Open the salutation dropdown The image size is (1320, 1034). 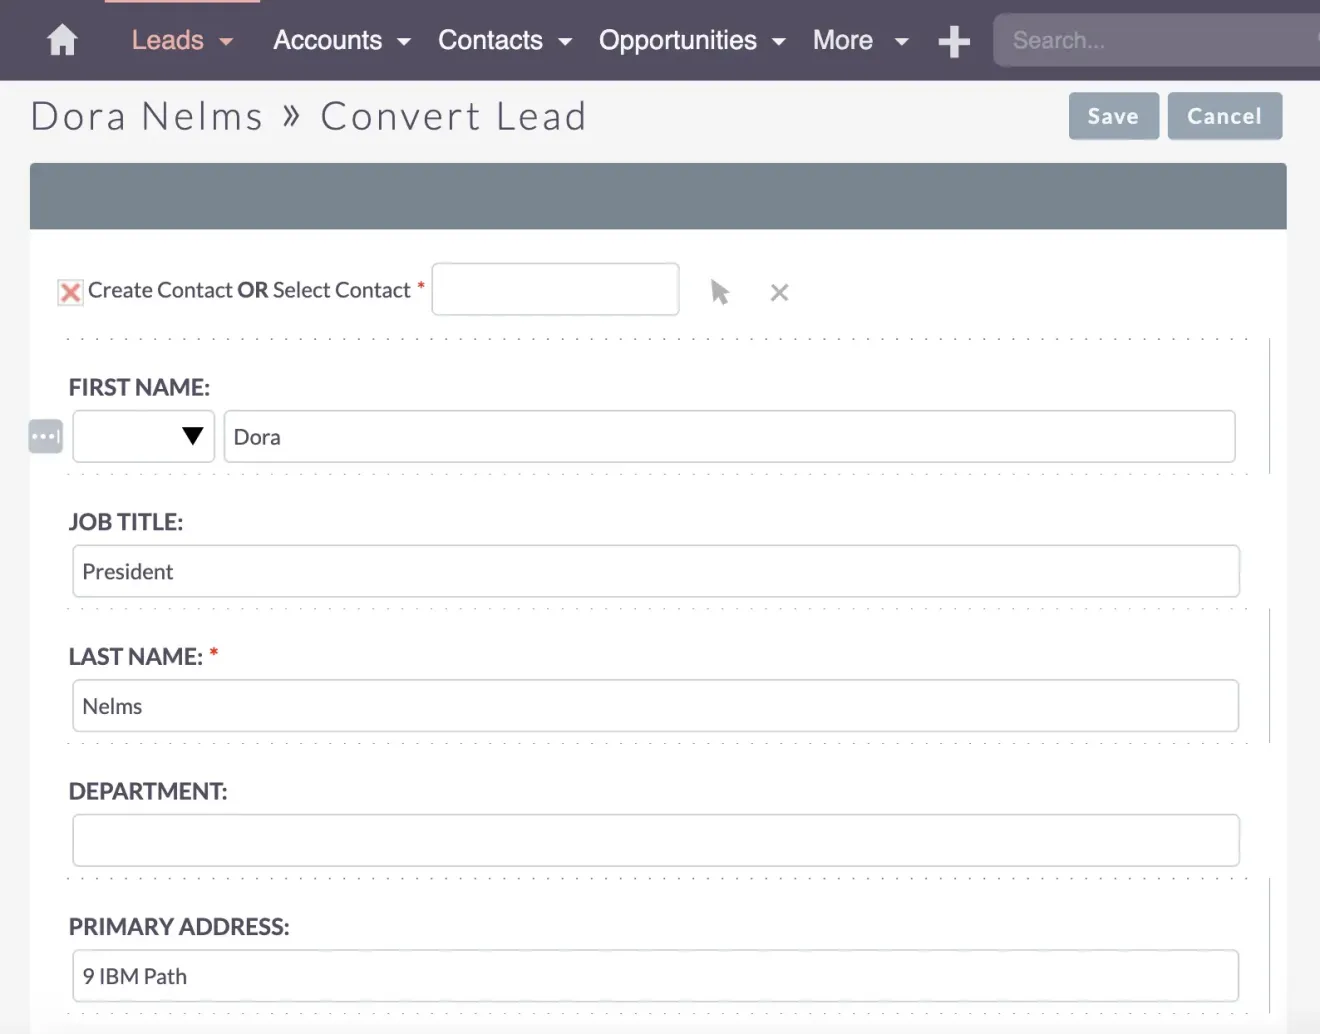(x=143, y=436)
